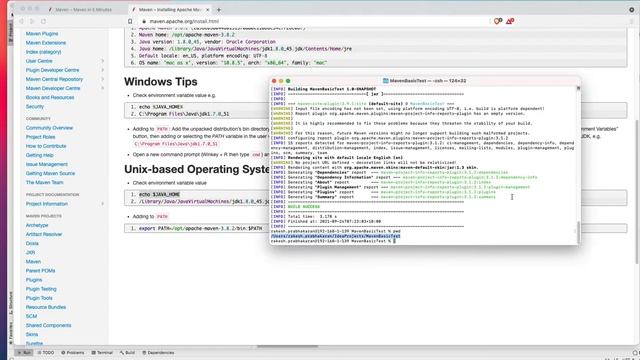
Task: Open the TODO tool window tab
Action: coord(46,352)
